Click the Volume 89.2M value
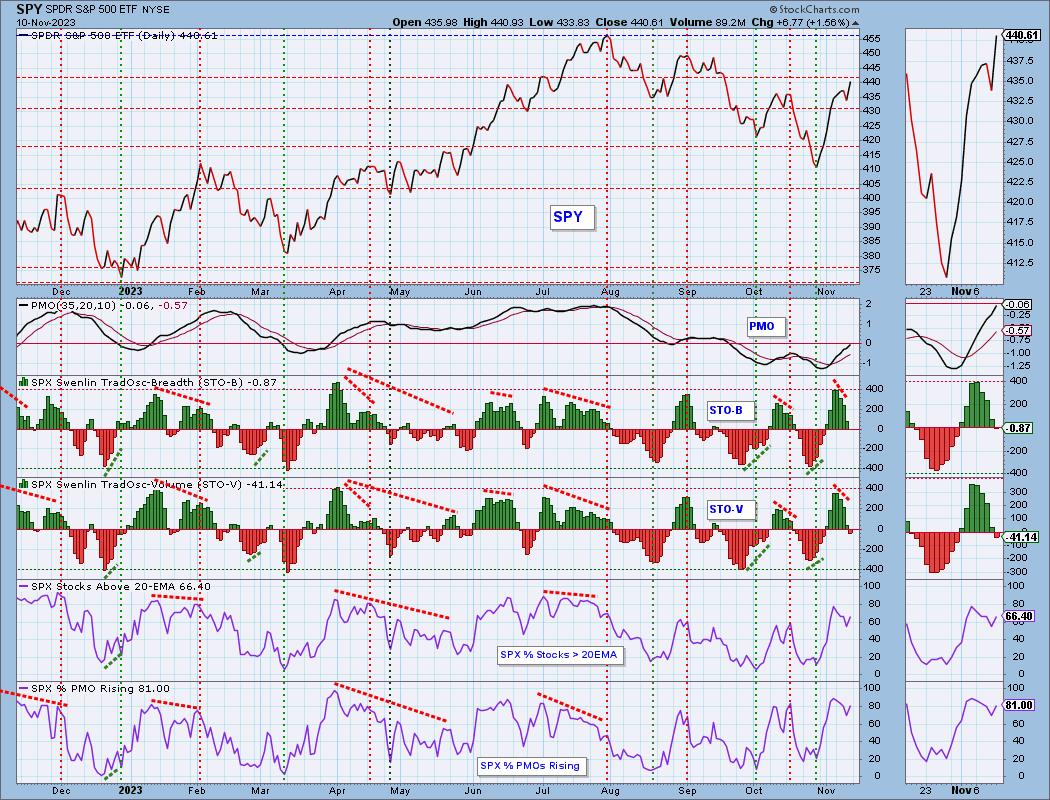 tap(706, 22)
